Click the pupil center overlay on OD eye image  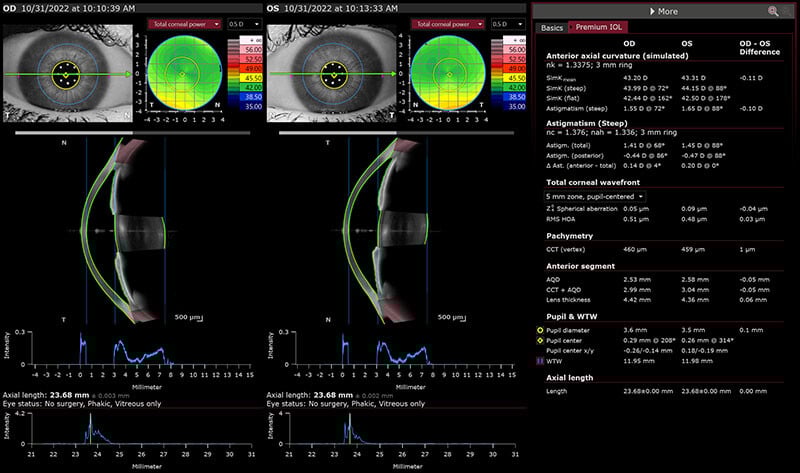[x=66, y=75]
